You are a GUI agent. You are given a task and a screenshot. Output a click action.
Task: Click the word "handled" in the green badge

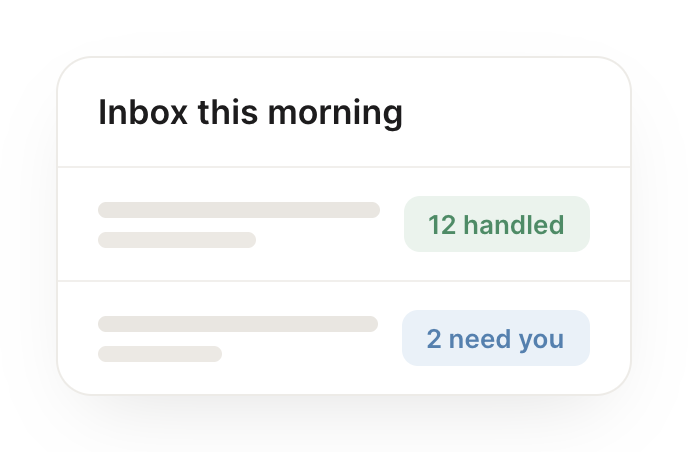click(514, 224)
